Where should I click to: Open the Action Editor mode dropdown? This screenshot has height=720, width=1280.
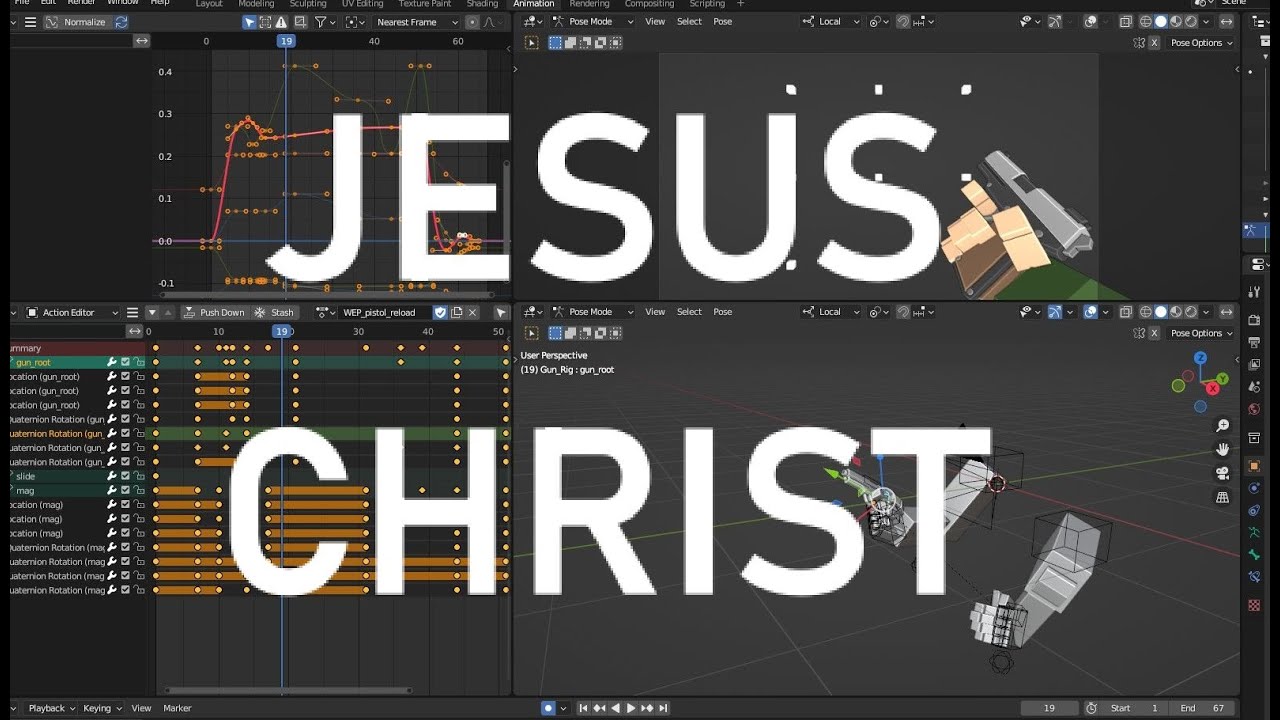(x=73, y=313)
